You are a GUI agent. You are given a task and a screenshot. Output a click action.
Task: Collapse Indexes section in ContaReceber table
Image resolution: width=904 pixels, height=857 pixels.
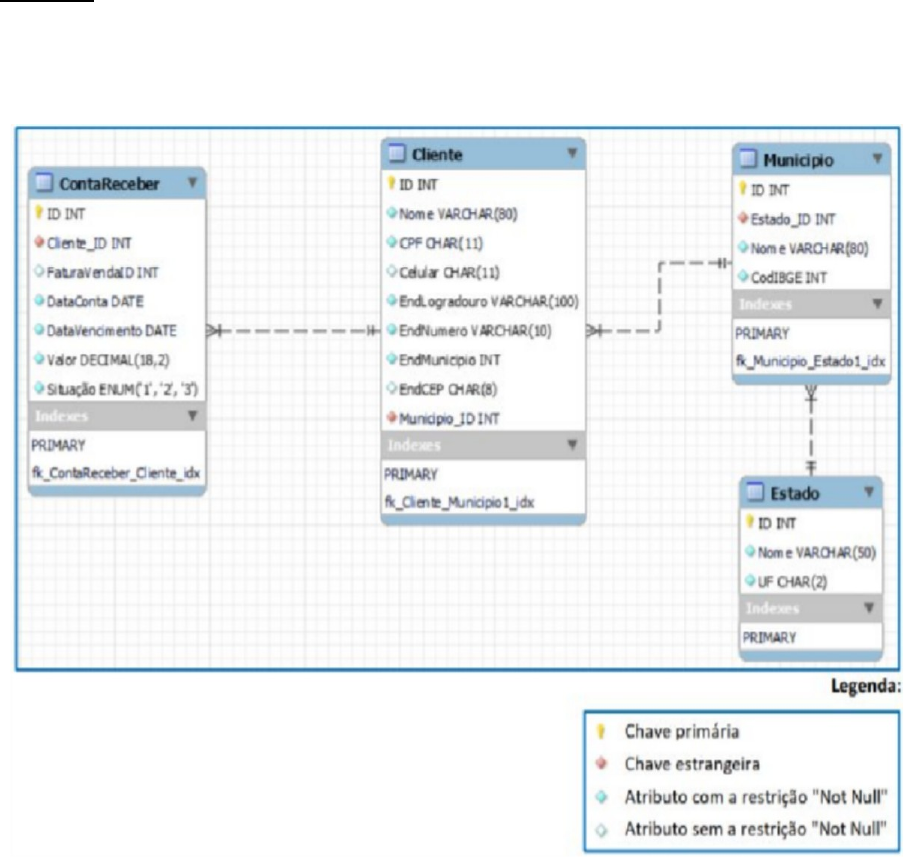click(x=192, y=415)
